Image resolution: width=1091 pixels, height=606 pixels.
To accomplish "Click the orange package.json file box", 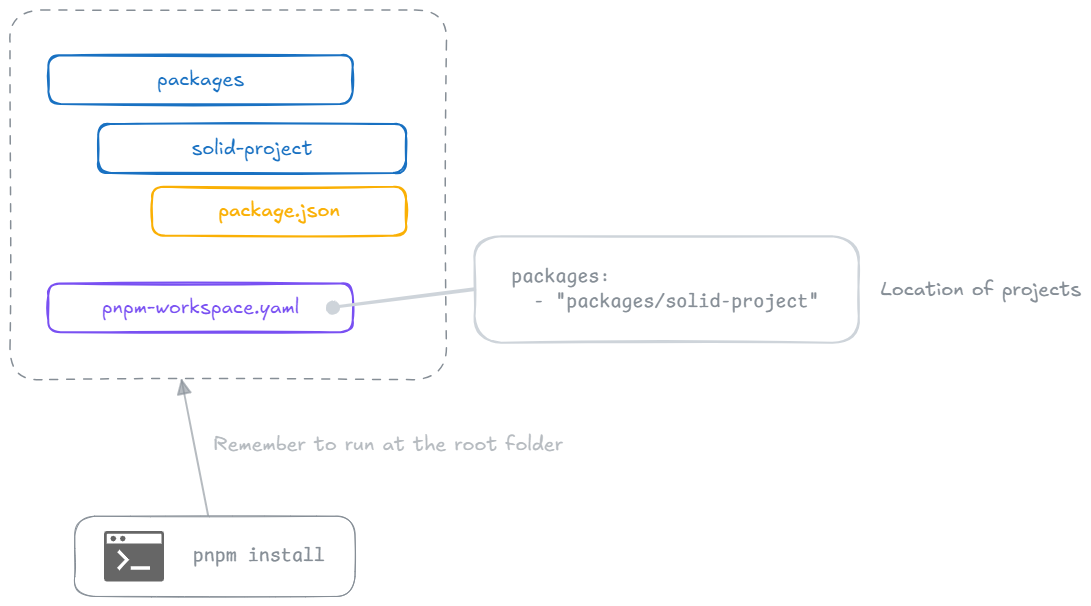I will pyautogui.click(x=279, y=211).
